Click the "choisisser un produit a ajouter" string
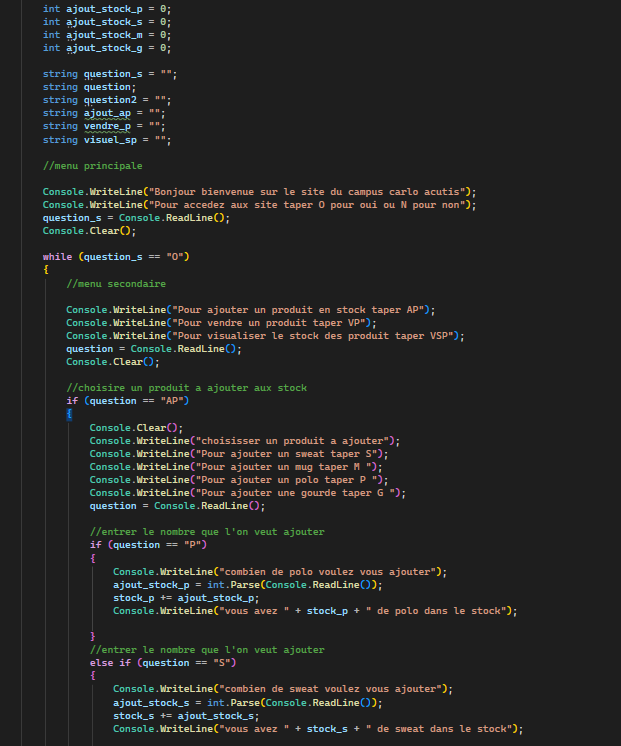Viewport: 621px width, 746px height. coord(298,440)
